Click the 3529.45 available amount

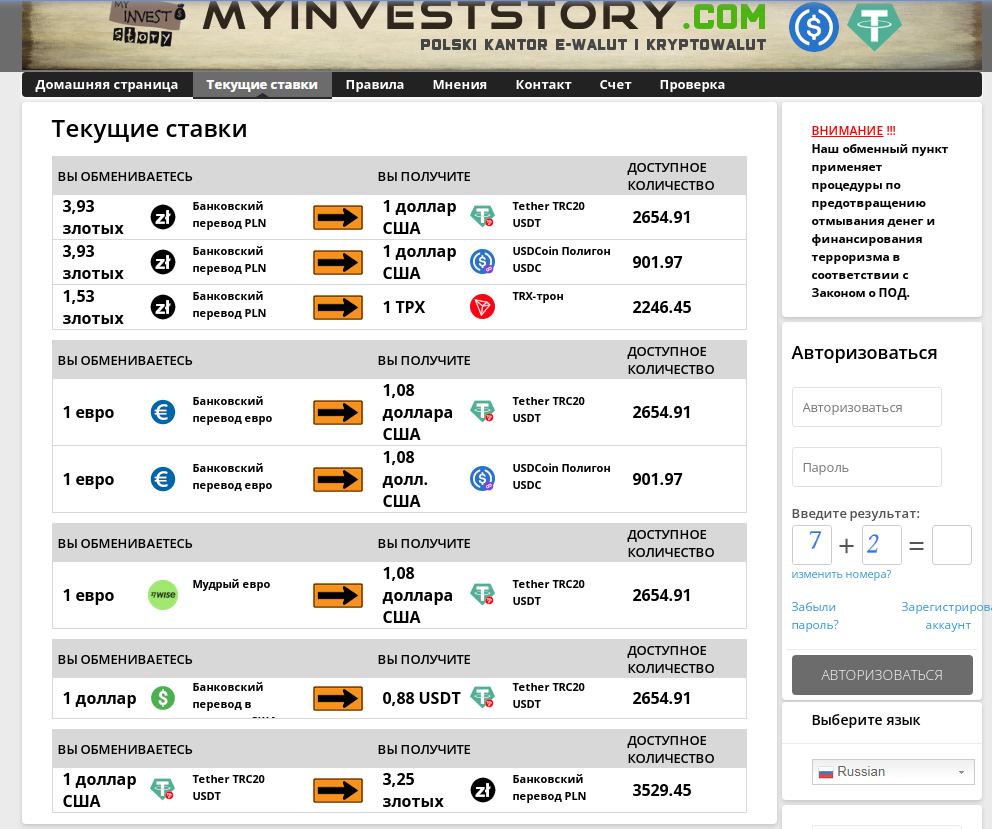(662, 790)
